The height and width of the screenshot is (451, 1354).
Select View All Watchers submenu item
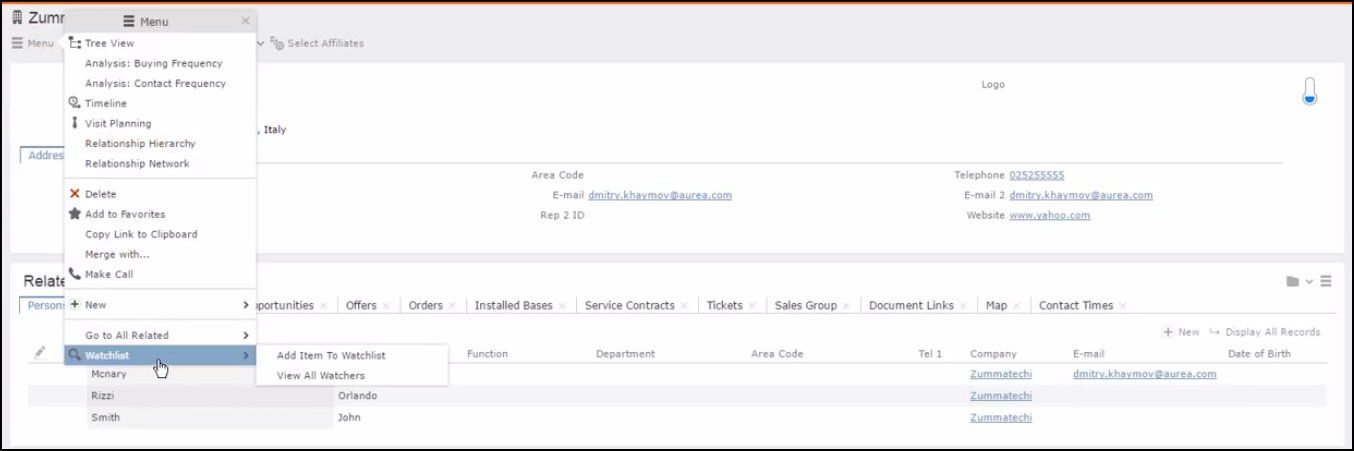[321, 376]
